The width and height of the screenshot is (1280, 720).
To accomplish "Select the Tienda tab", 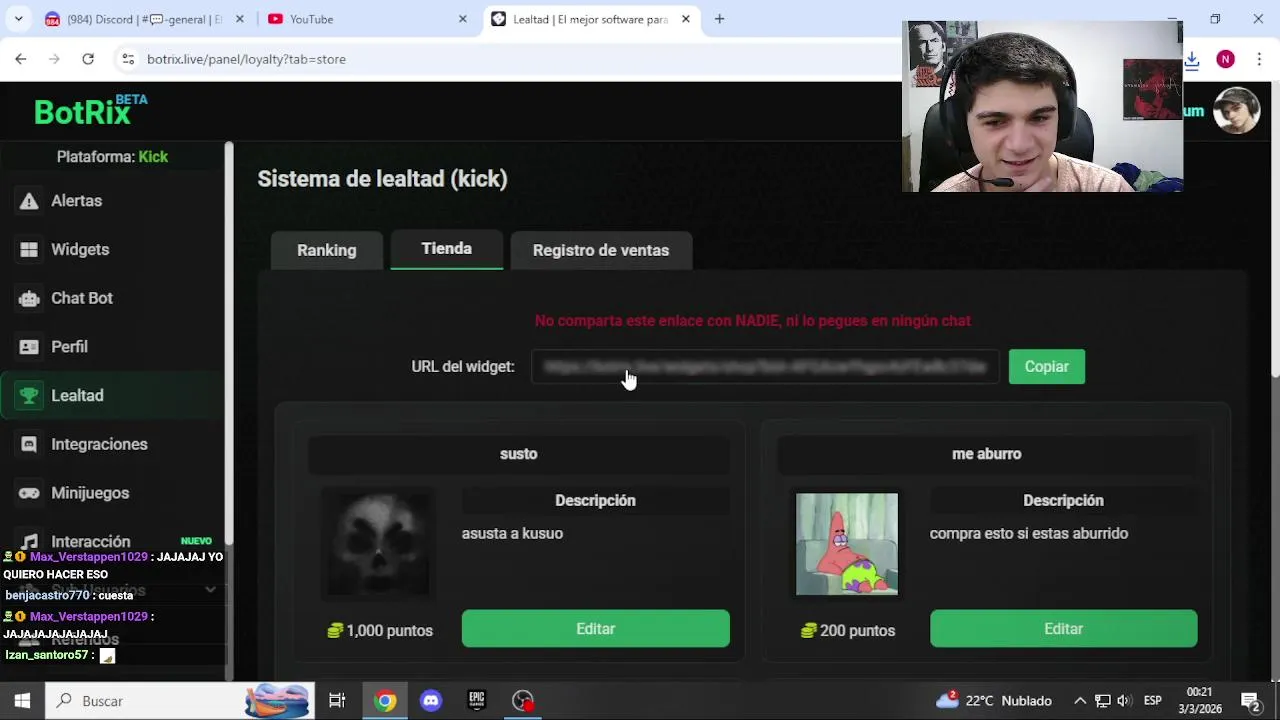I will click(x=446, y=249).
